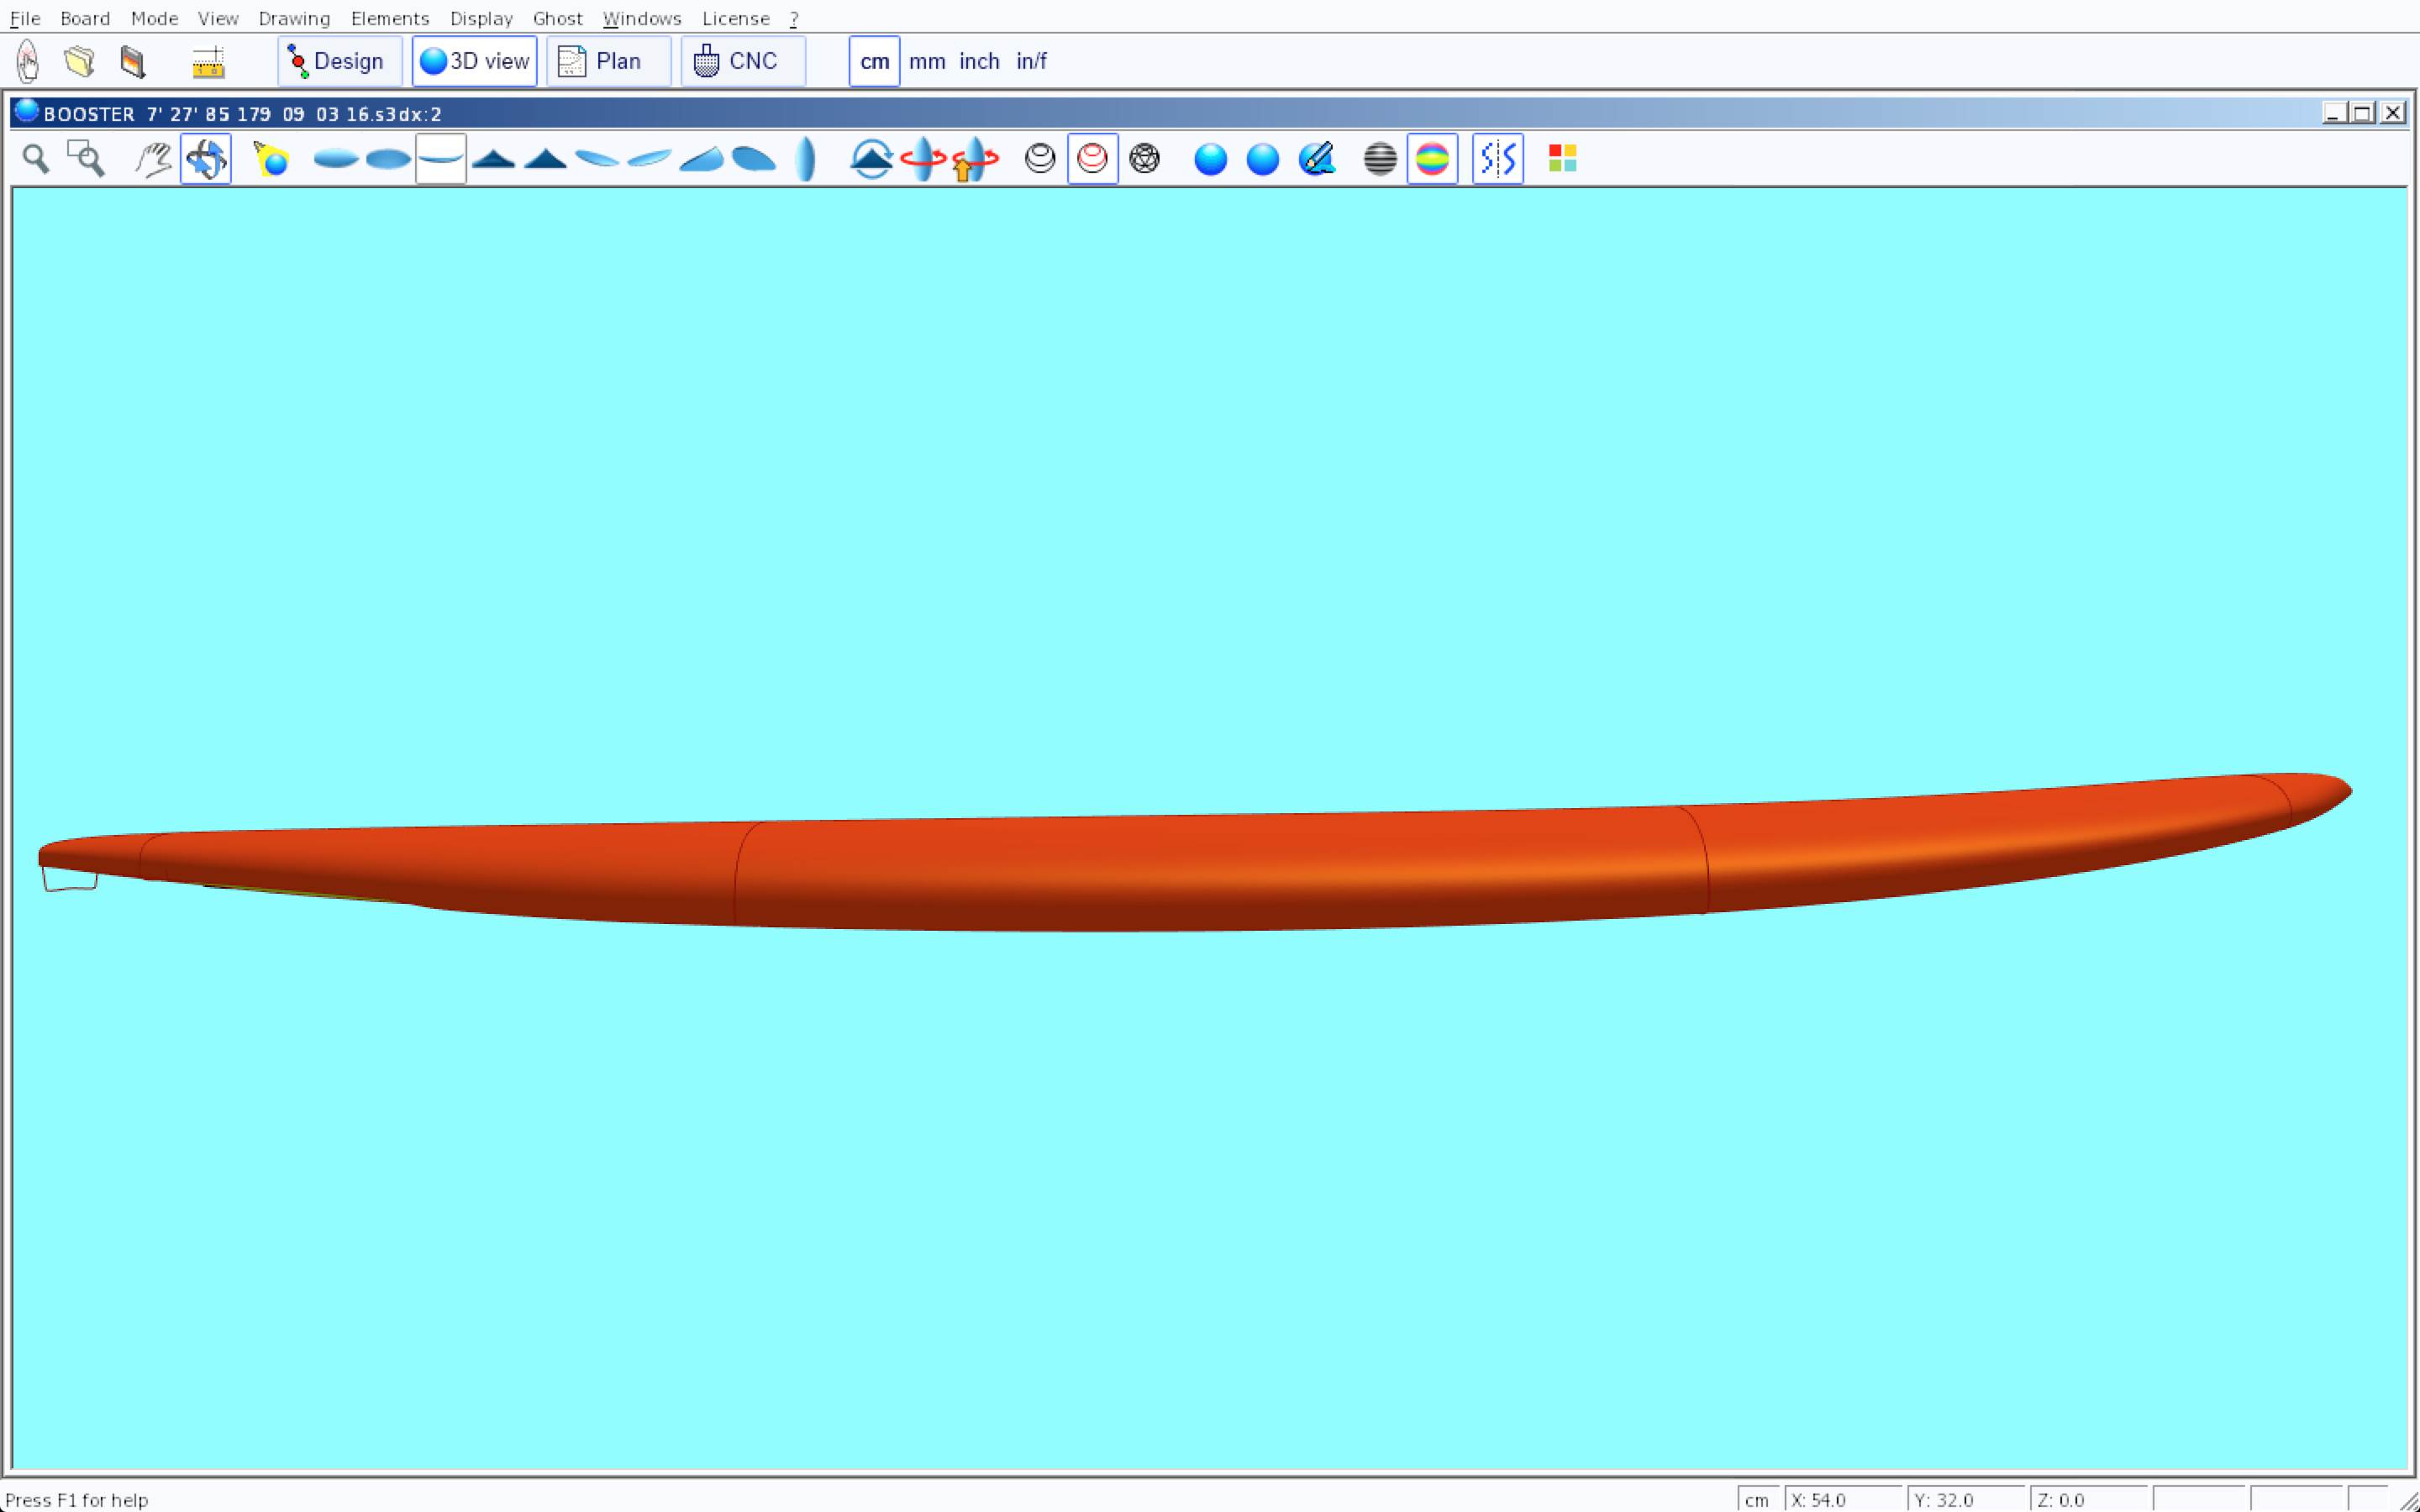Viewport: 2420px width, 1512px height.
Task: Select the magnifier zoom tool
Action: pos(36,159)
